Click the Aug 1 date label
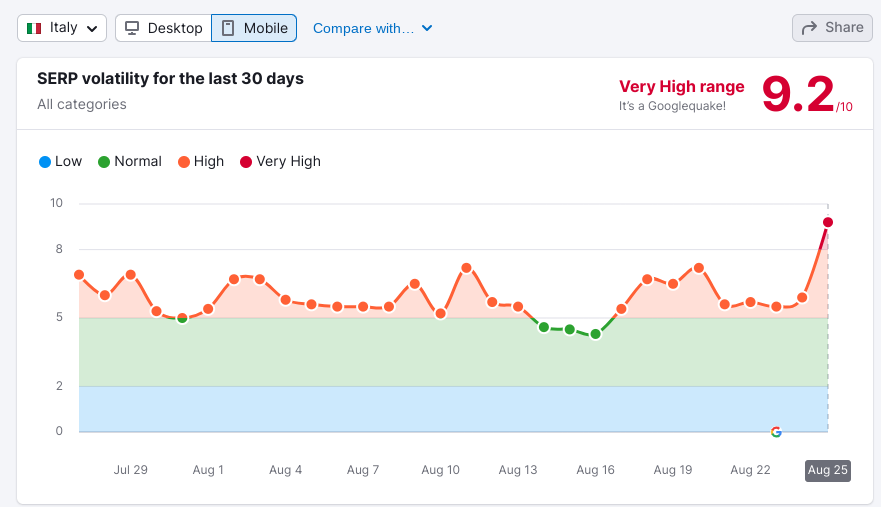This screenshot has width=881, height=507. point(208,470)
